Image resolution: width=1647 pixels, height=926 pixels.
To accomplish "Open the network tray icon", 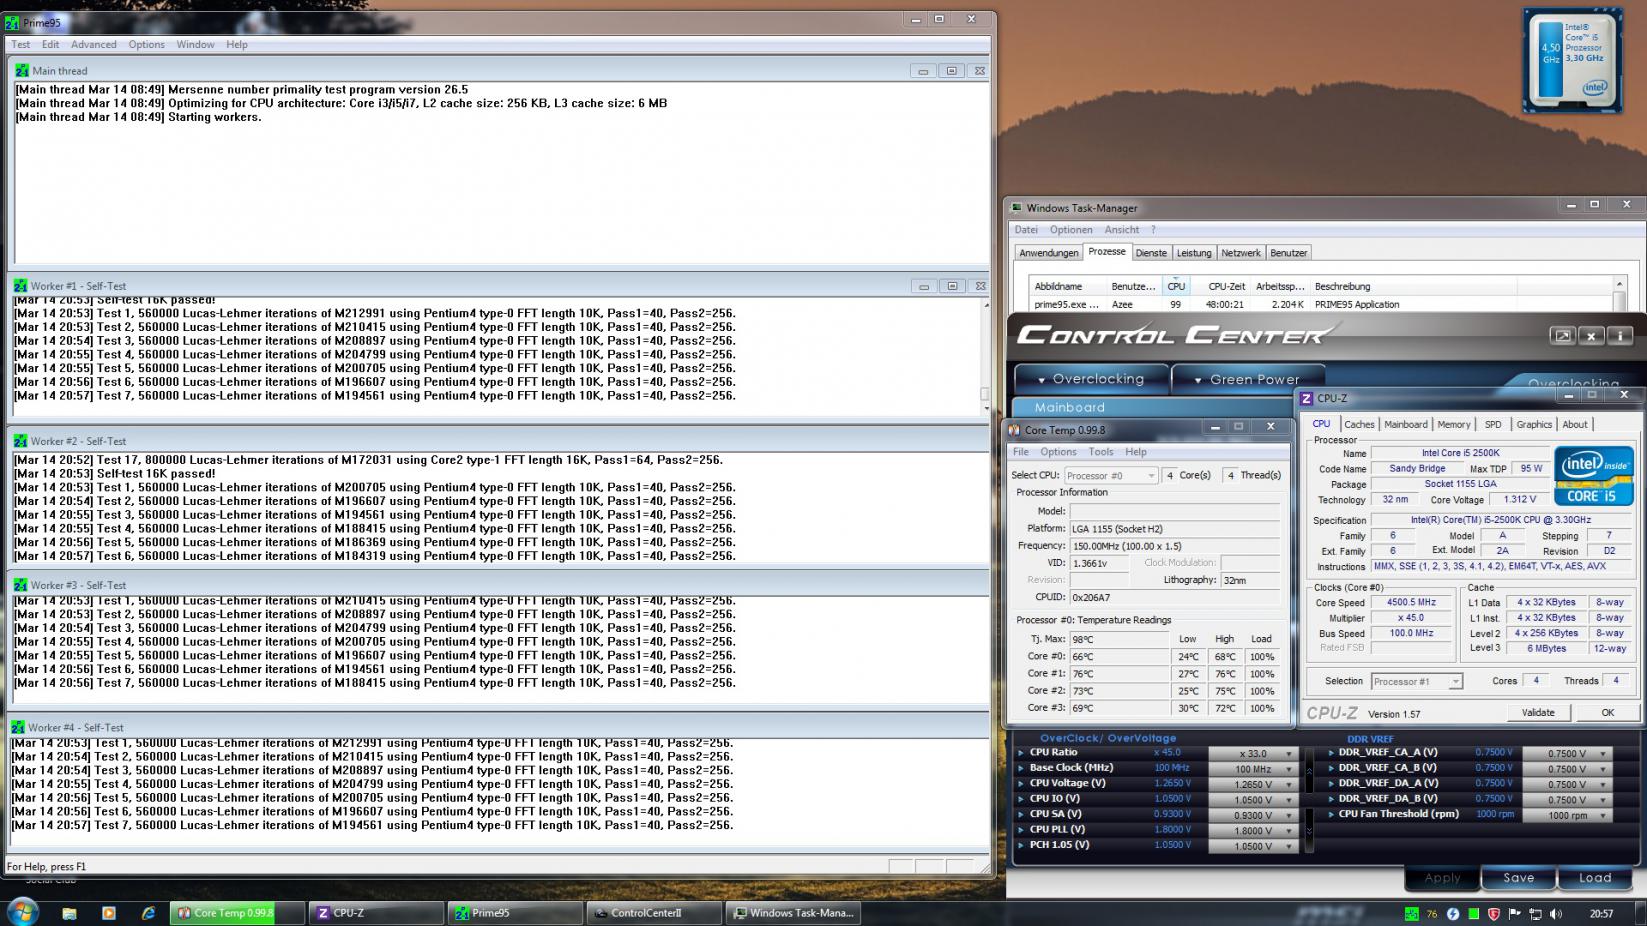I will tap(1535, 914).
